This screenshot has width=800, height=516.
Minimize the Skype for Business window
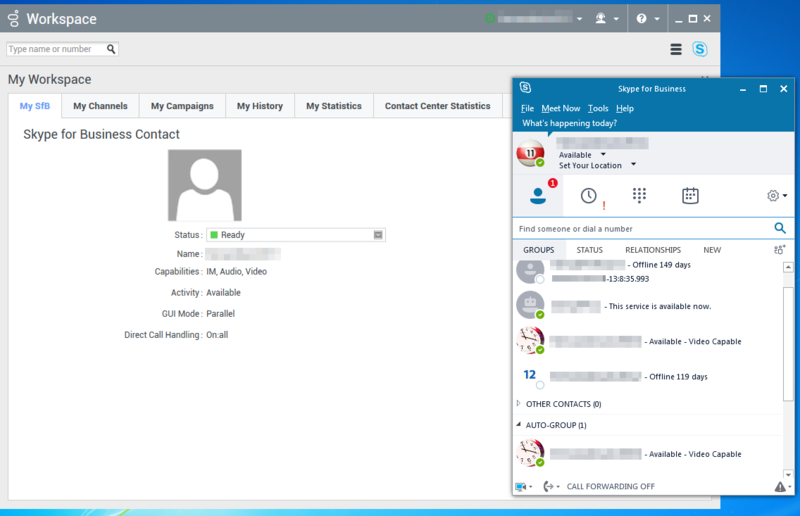[743, 89]
